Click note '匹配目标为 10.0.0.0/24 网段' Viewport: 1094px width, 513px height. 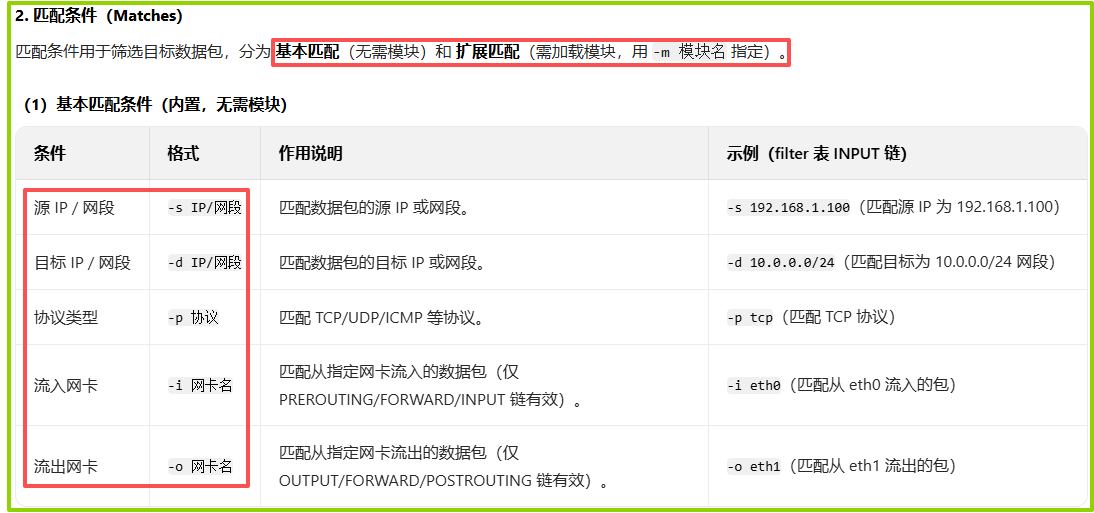[950, 262]
